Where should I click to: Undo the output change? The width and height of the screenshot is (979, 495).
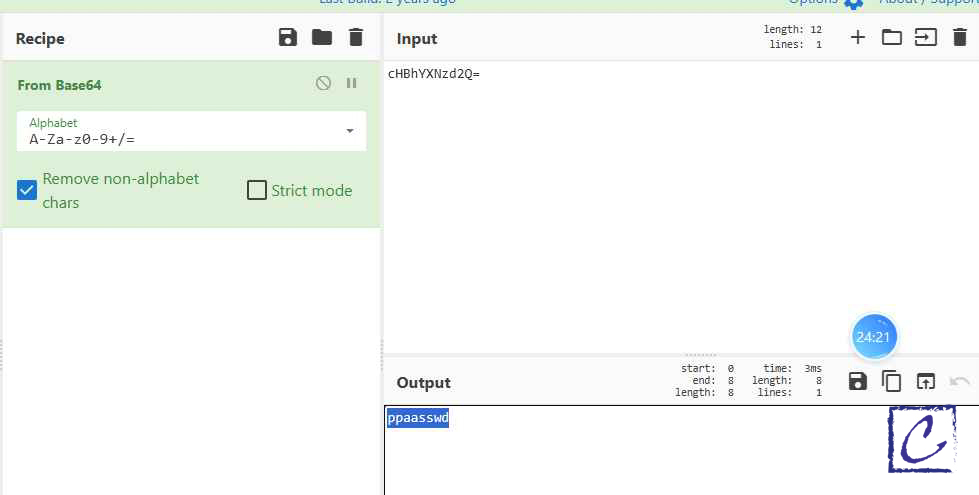click(x=960, y=381)
